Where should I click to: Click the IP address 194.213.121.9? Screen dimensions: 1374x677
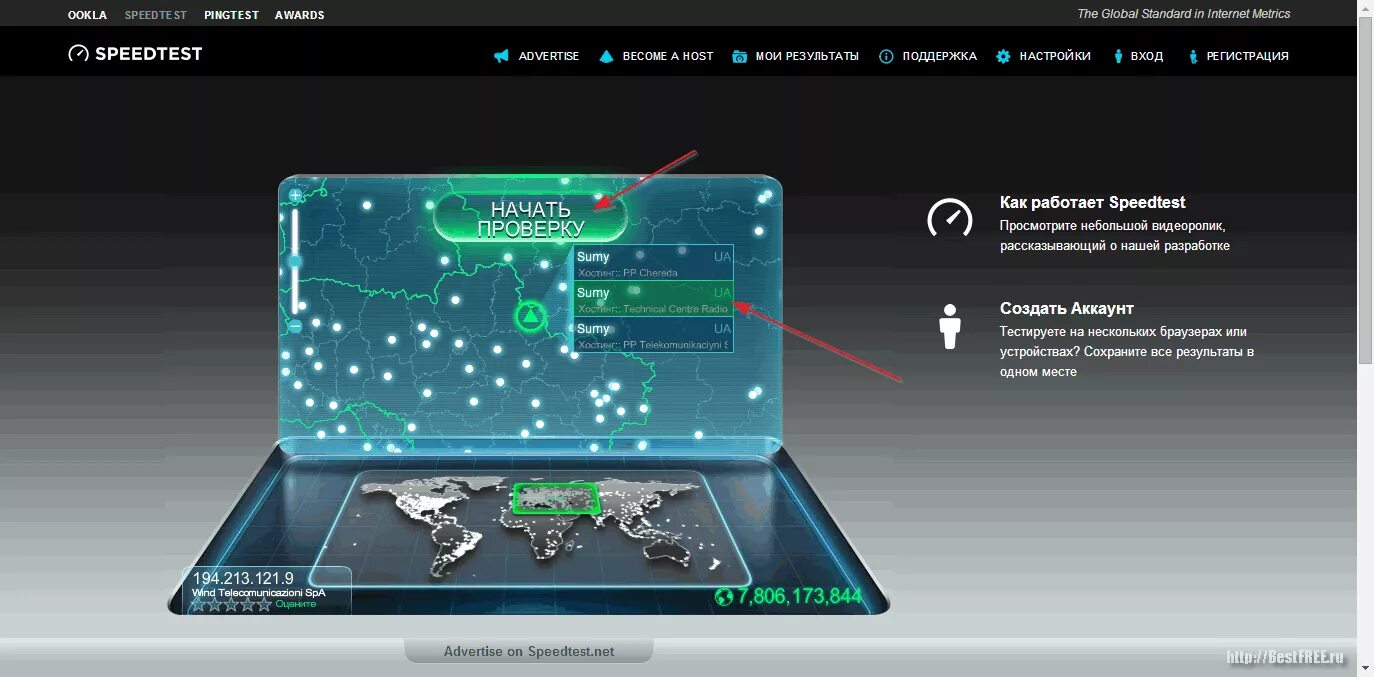tap(243, 578)
